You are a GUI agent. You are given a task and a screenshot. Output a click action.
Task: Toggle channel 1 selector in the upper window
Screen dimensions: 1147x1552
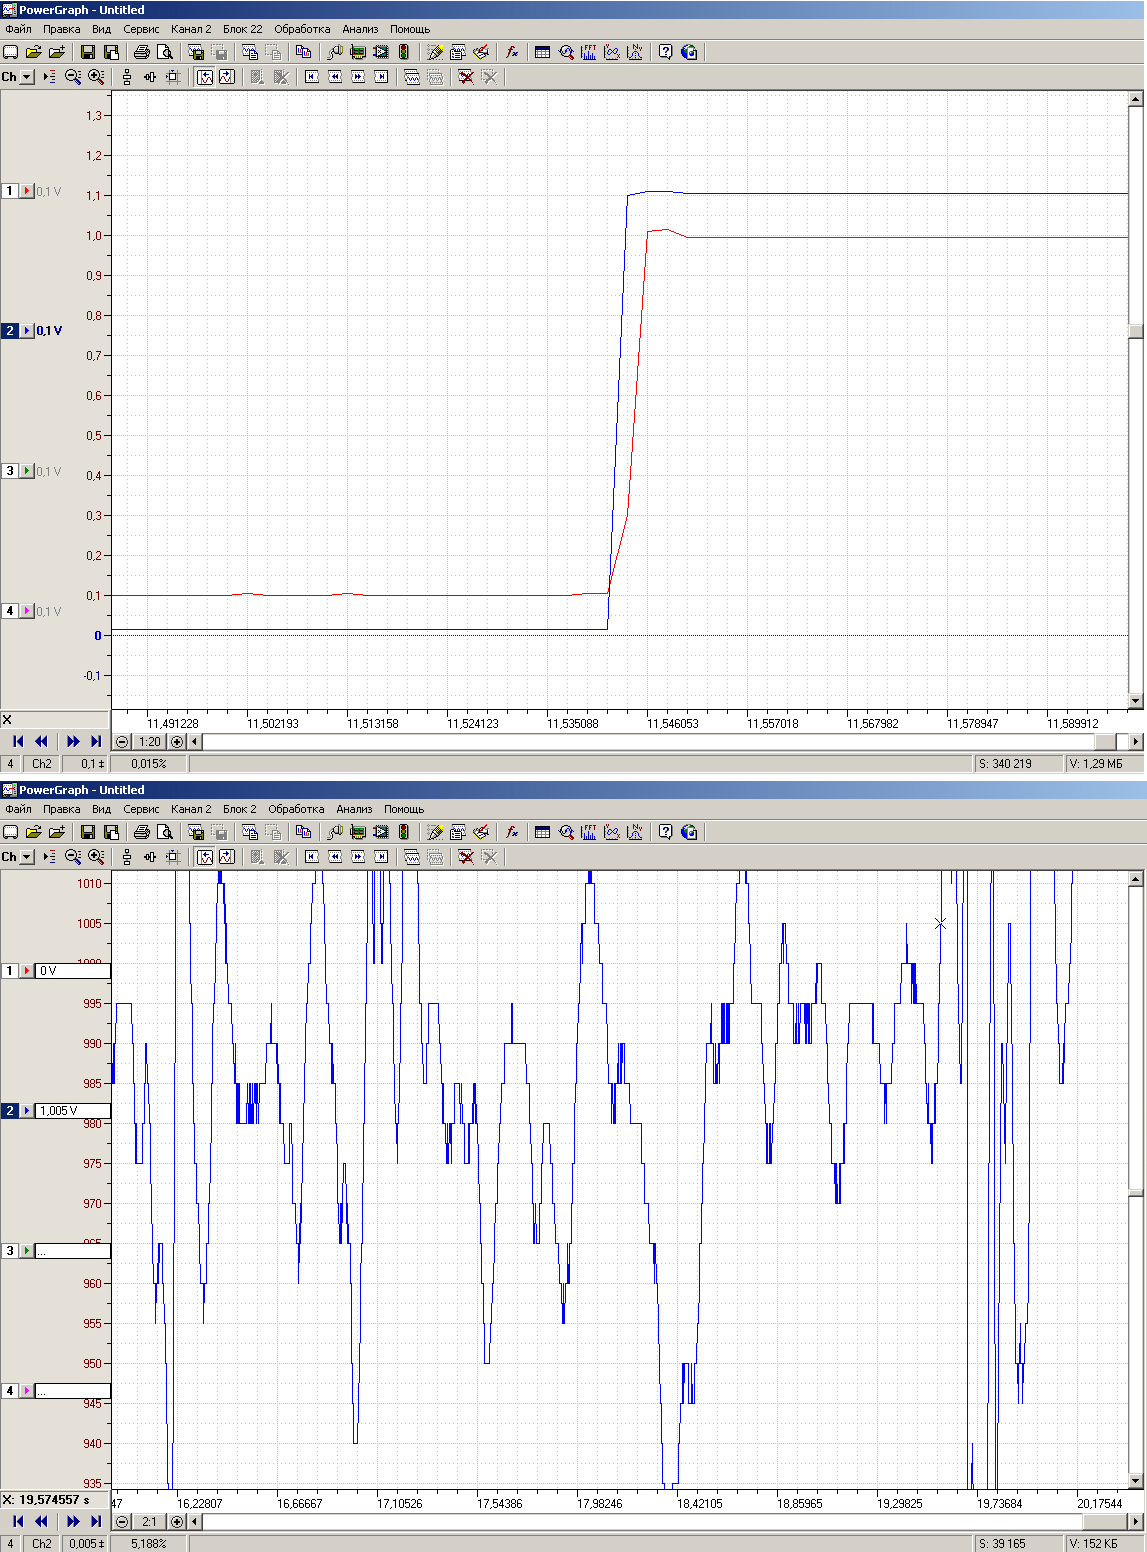click(10, 191)
